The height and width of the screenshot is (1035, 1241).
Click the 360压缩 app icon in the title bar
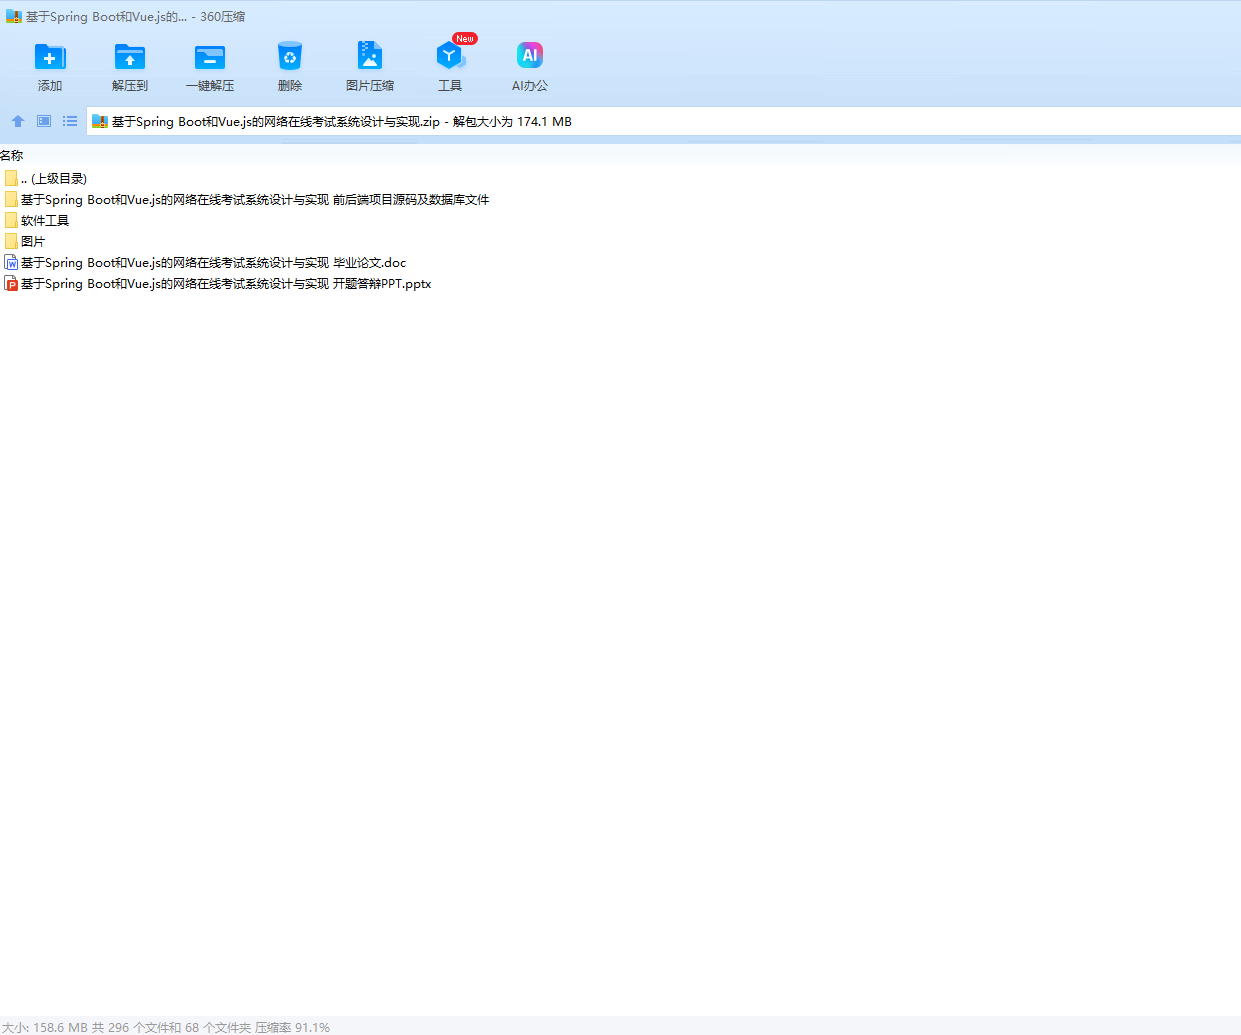tap(14, 17)
